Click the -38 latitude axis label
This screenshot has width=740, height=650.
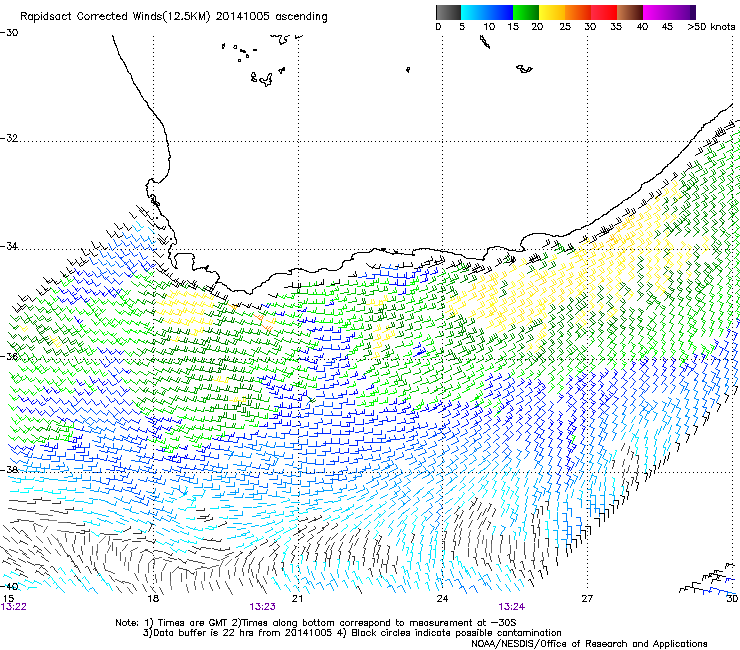(9, 470)
